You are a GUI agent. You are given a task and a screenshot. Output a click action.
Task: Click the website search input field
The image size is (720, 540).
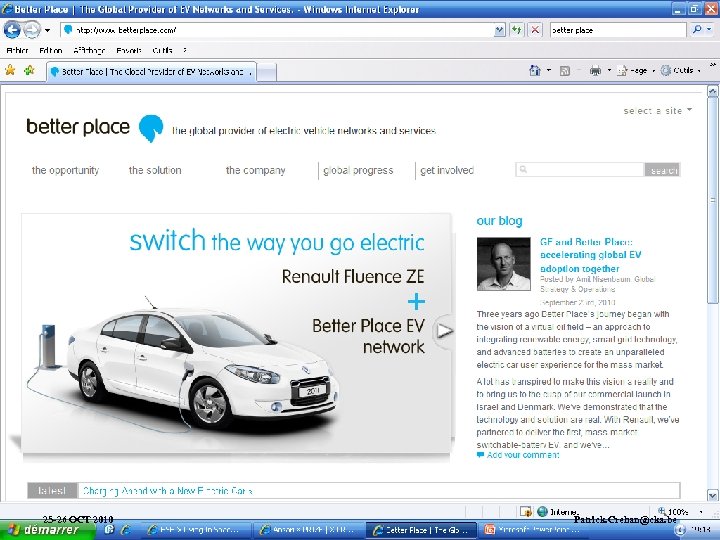coord(580,169)
